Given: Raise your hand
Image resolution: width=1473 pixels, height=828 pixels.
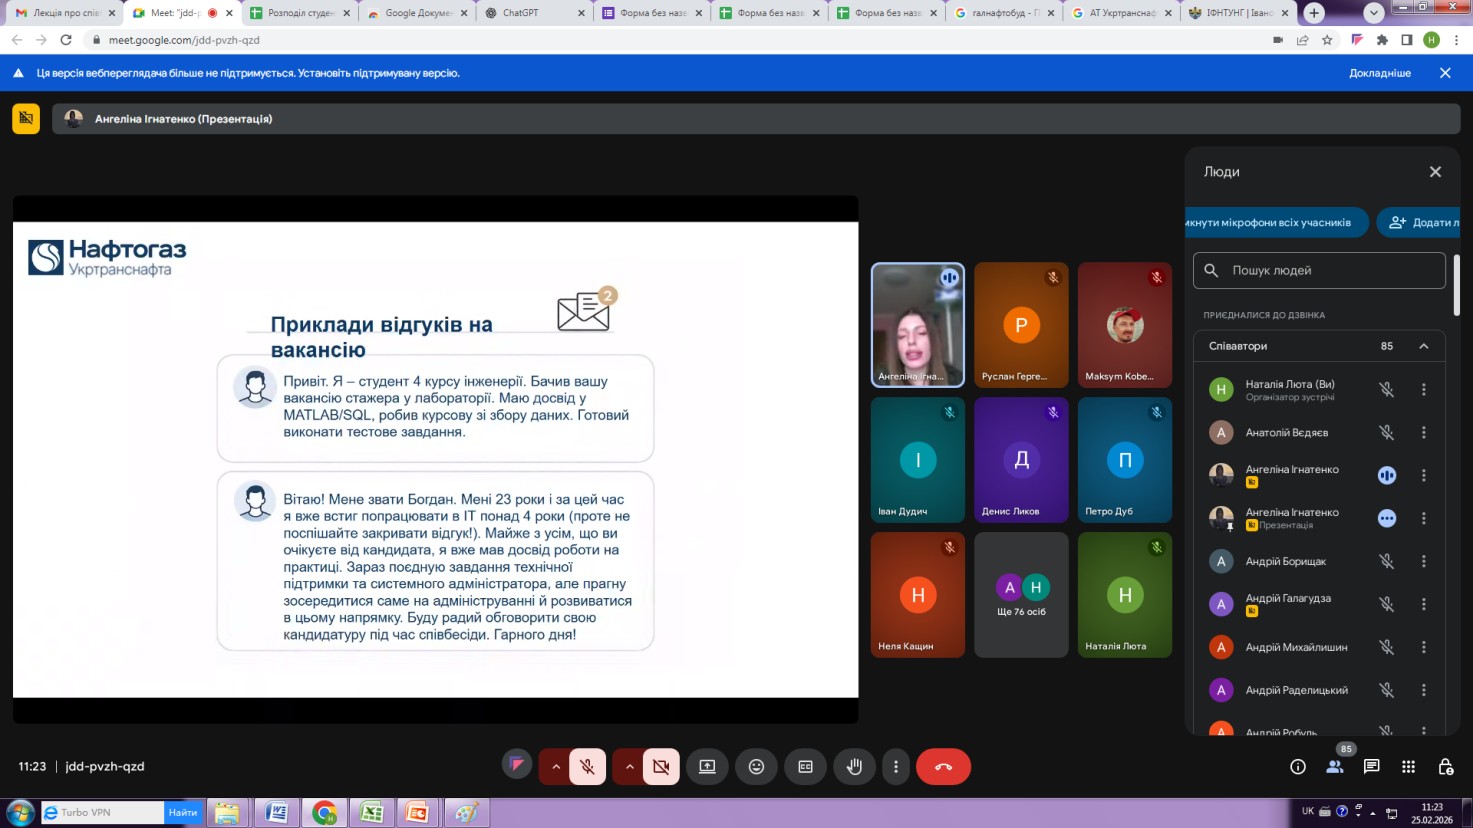Looking at the screenshot, I should [854, 767].
